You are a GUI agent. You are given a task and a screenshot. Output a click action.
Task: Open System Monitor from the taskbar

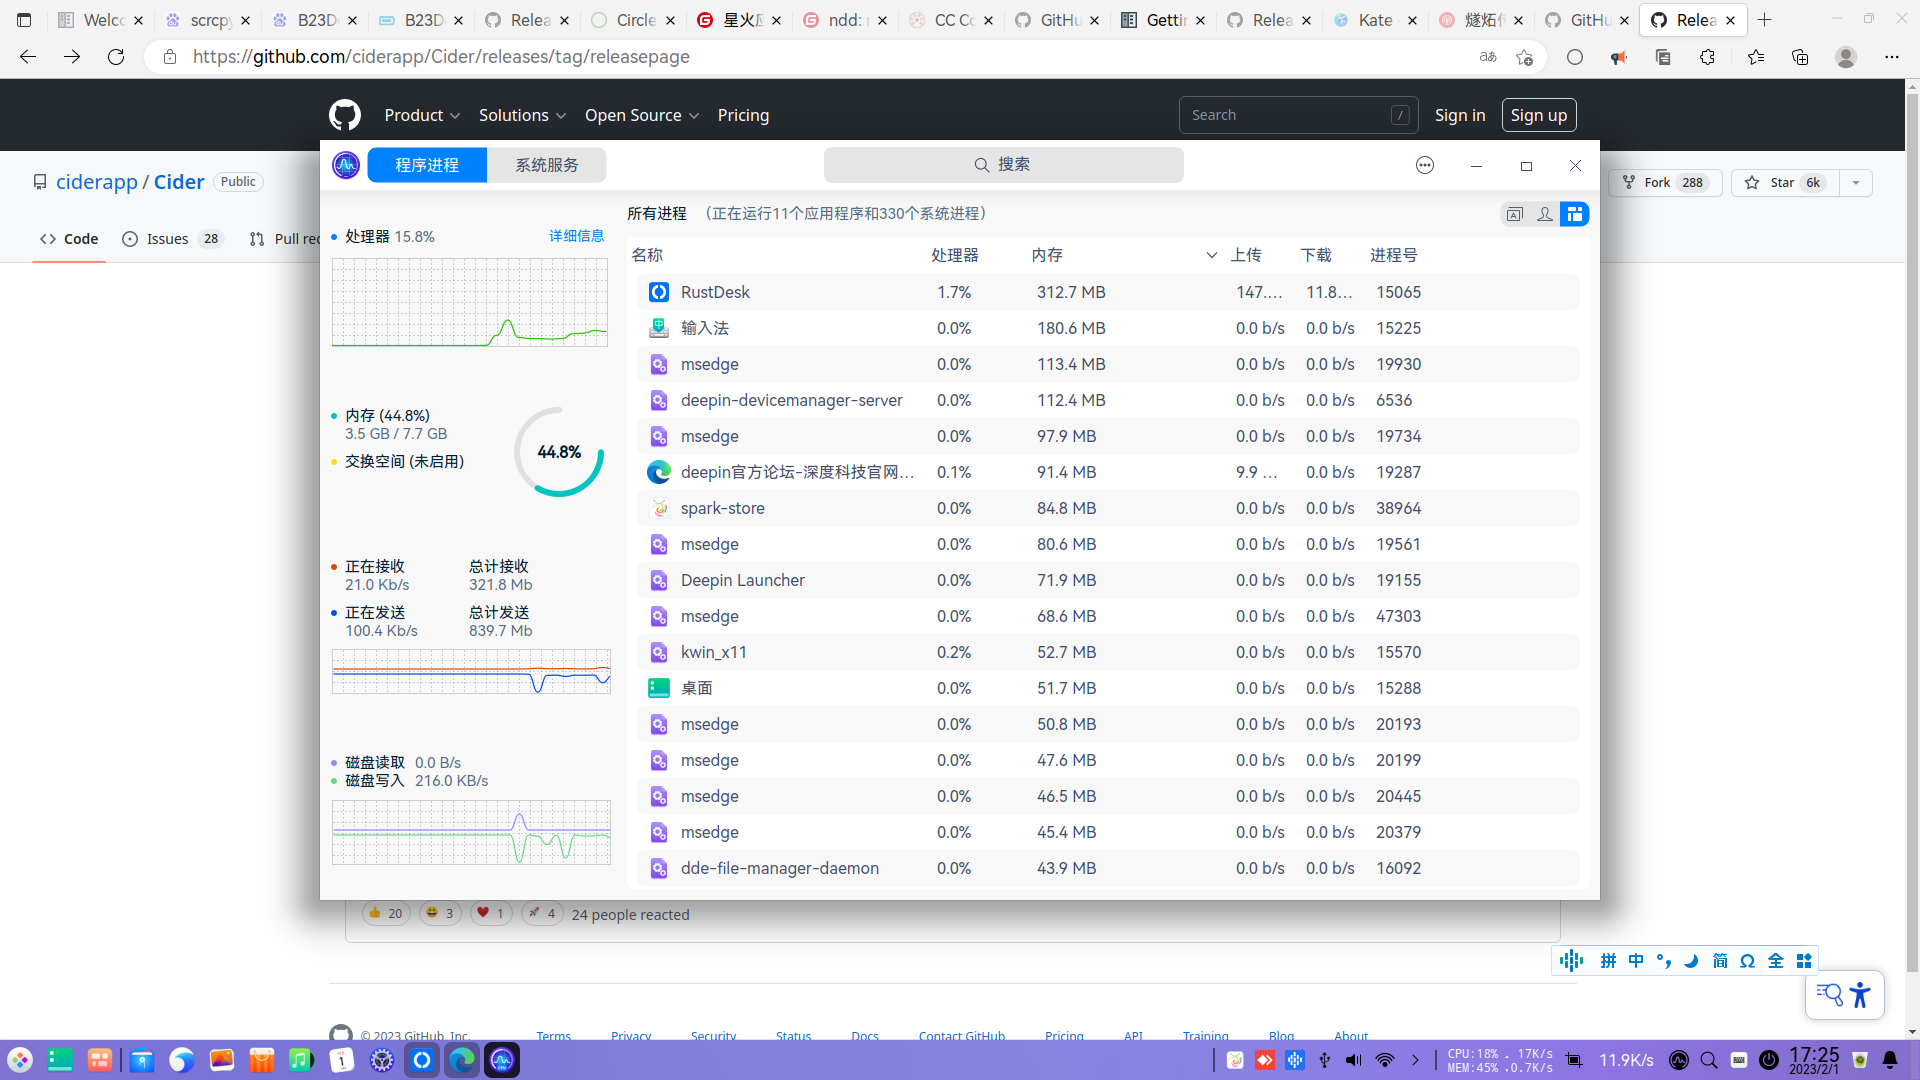coord(502,1060)
